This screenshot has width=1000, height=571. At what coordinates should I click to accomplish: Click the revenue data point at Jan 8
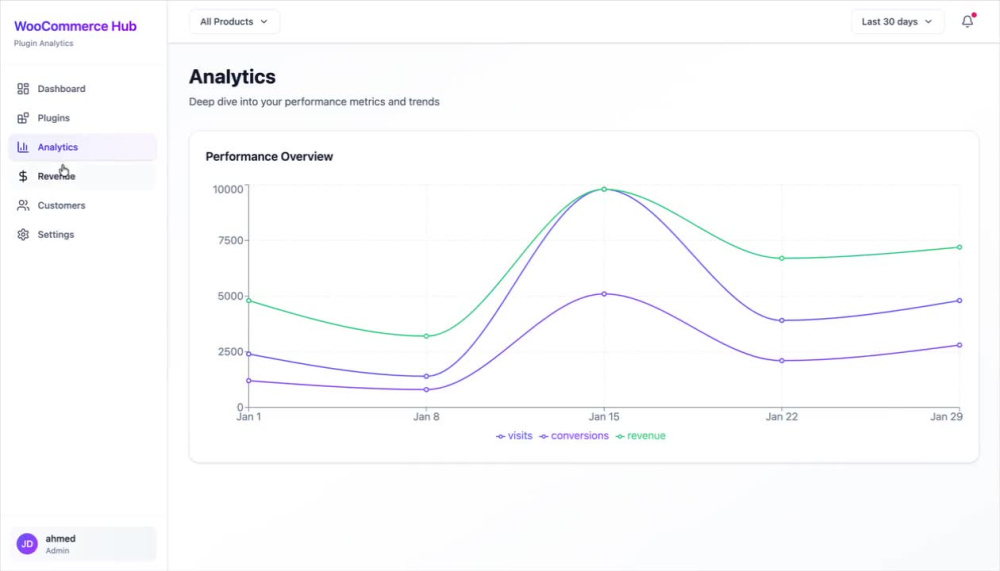pos(427,336)
